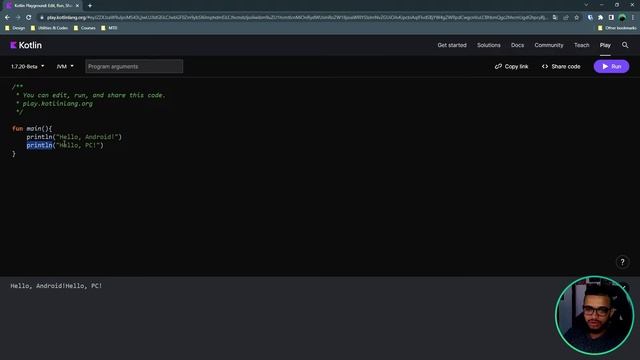Click Copy link
The width and height of the screenshot is (640, 360).
[x=511, y=67]
